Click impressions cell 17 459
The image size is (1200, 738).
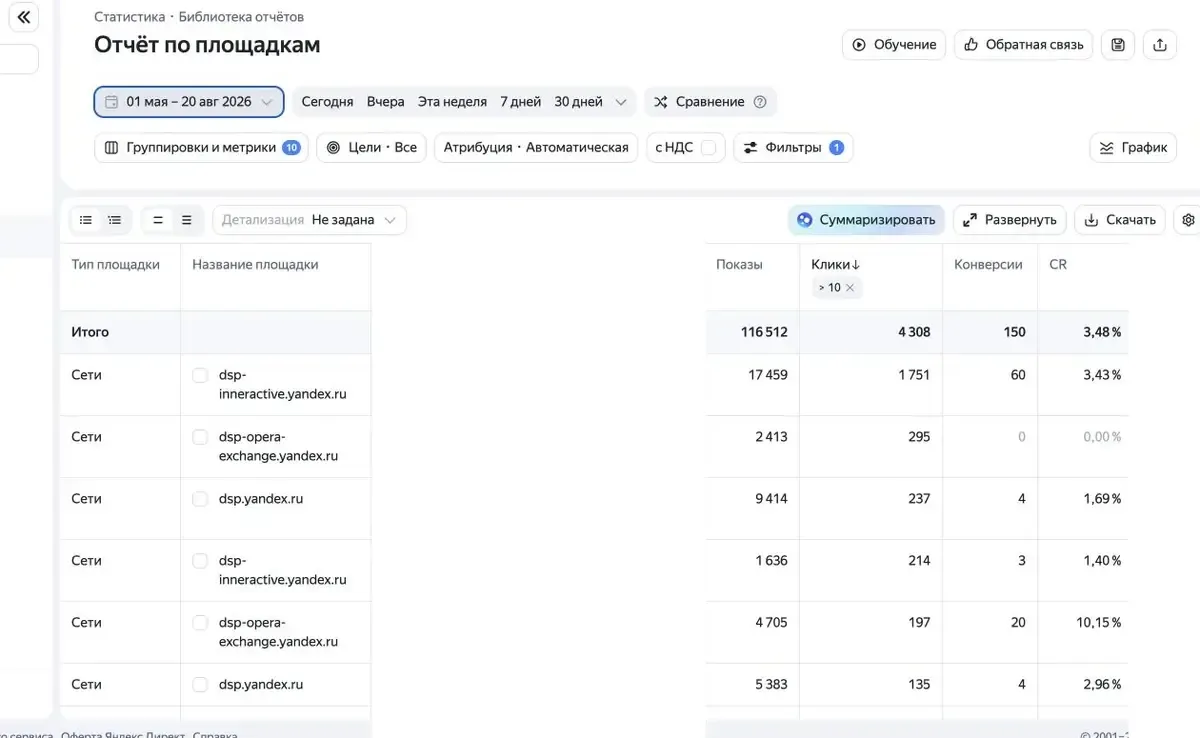click(768, 375)
